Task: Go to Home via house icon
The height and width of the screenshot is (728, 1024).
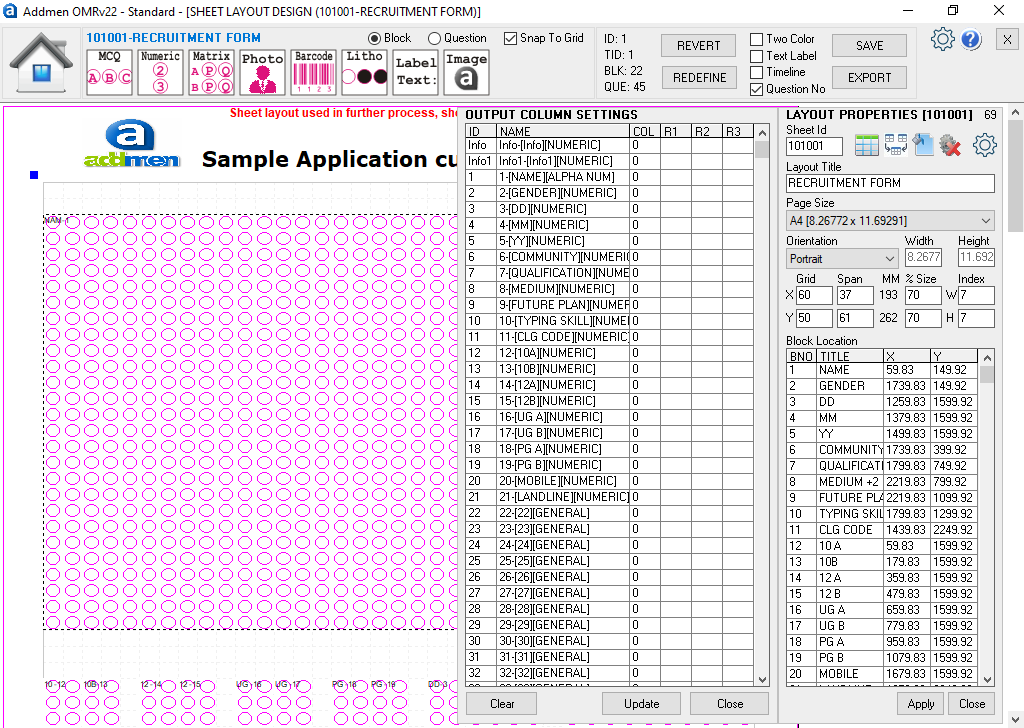Action: (41, 64)
